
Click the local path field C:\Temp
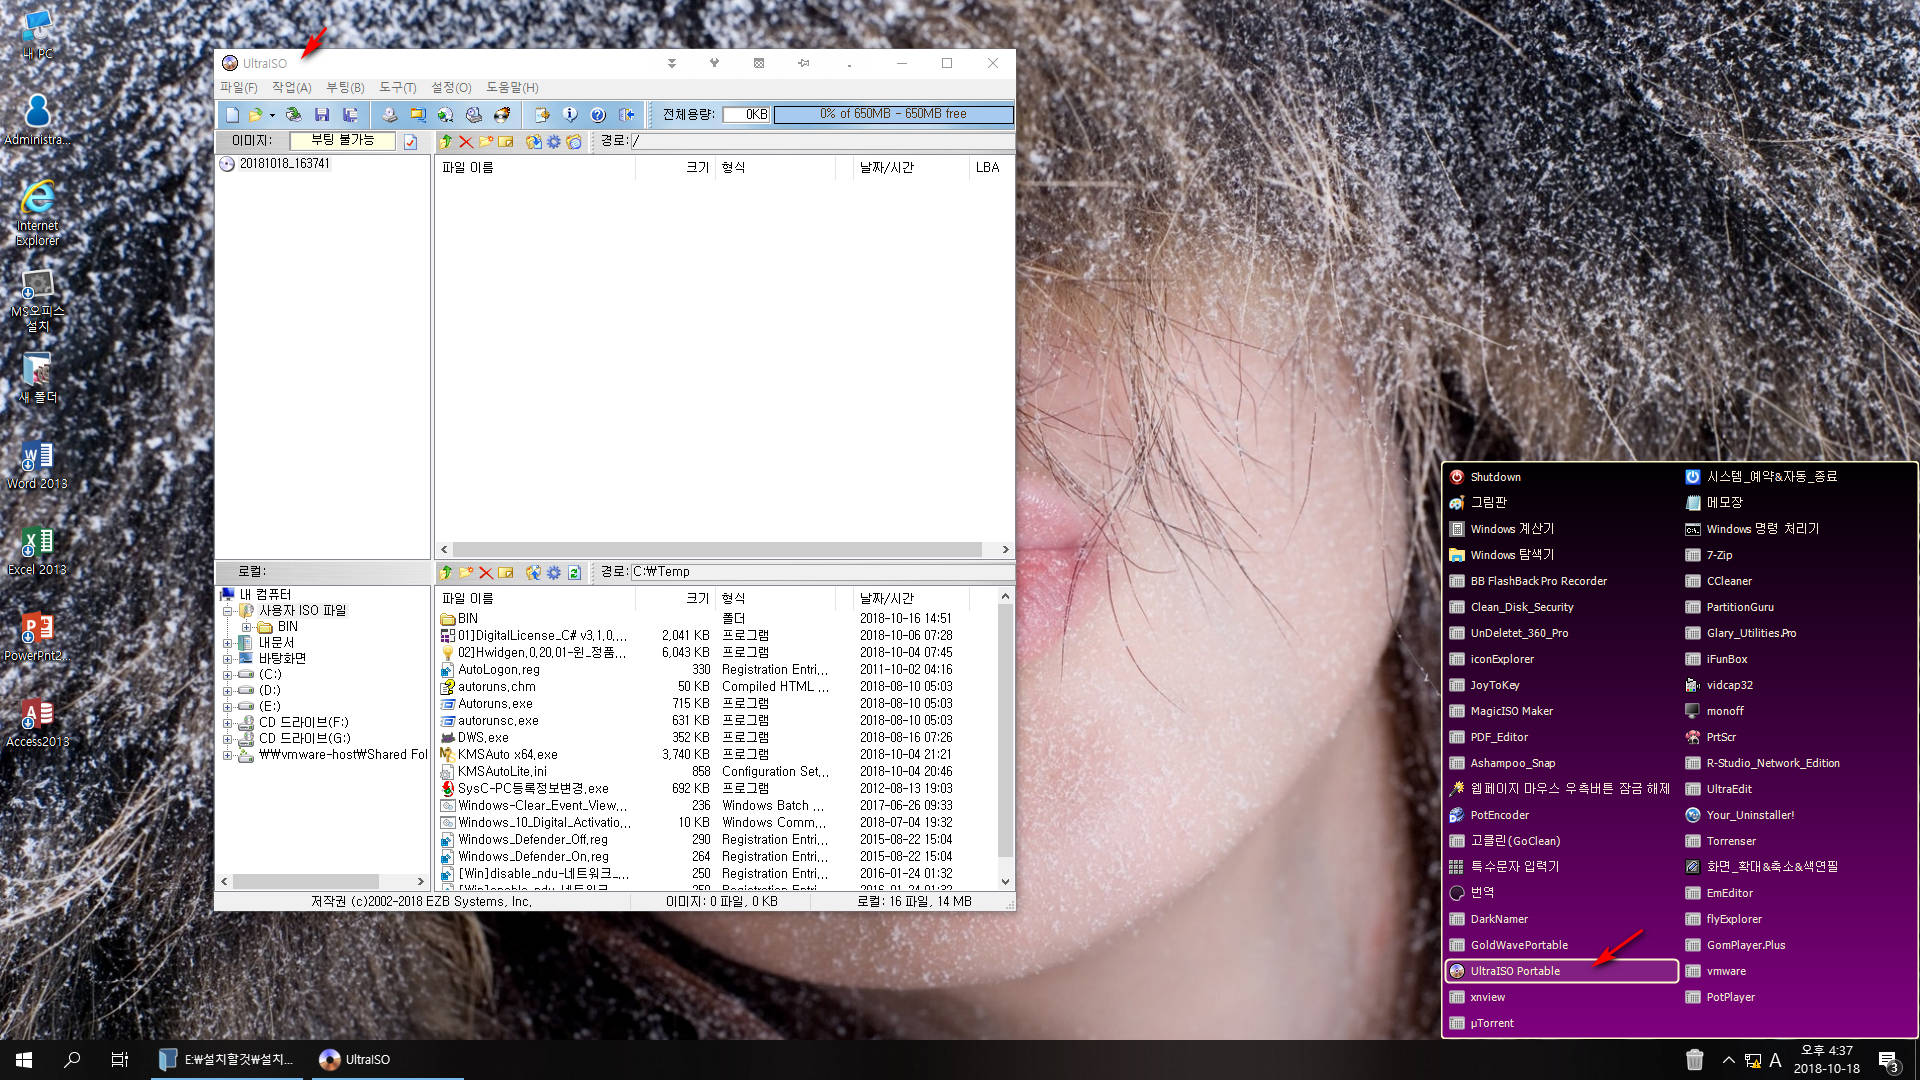point(822,572)
